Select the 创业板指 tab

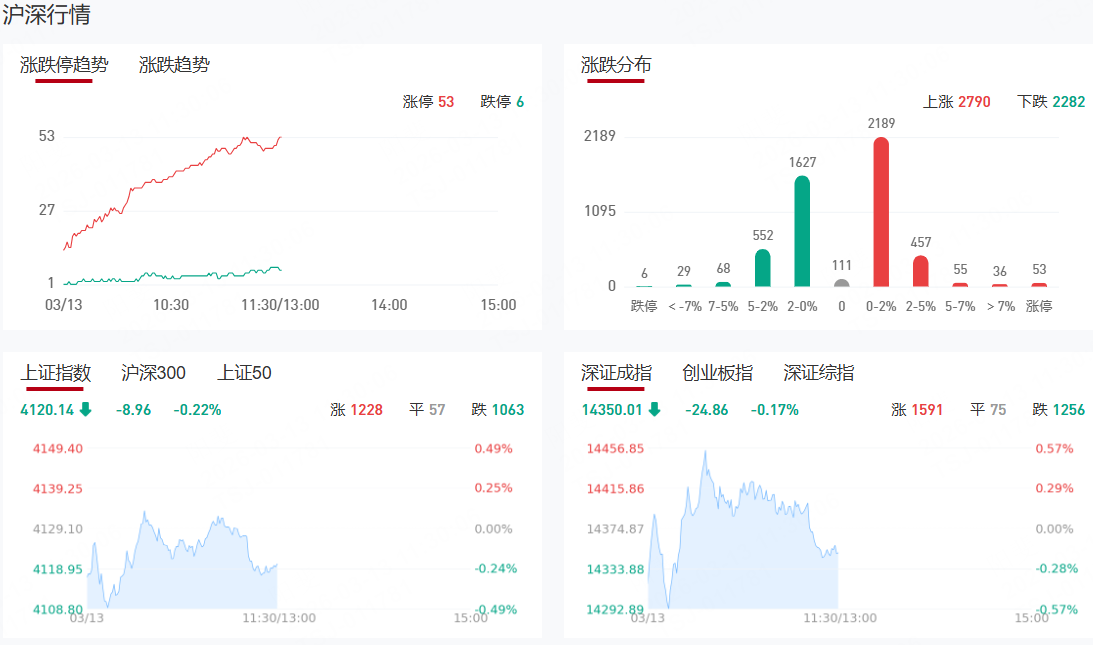pos(717,373)
